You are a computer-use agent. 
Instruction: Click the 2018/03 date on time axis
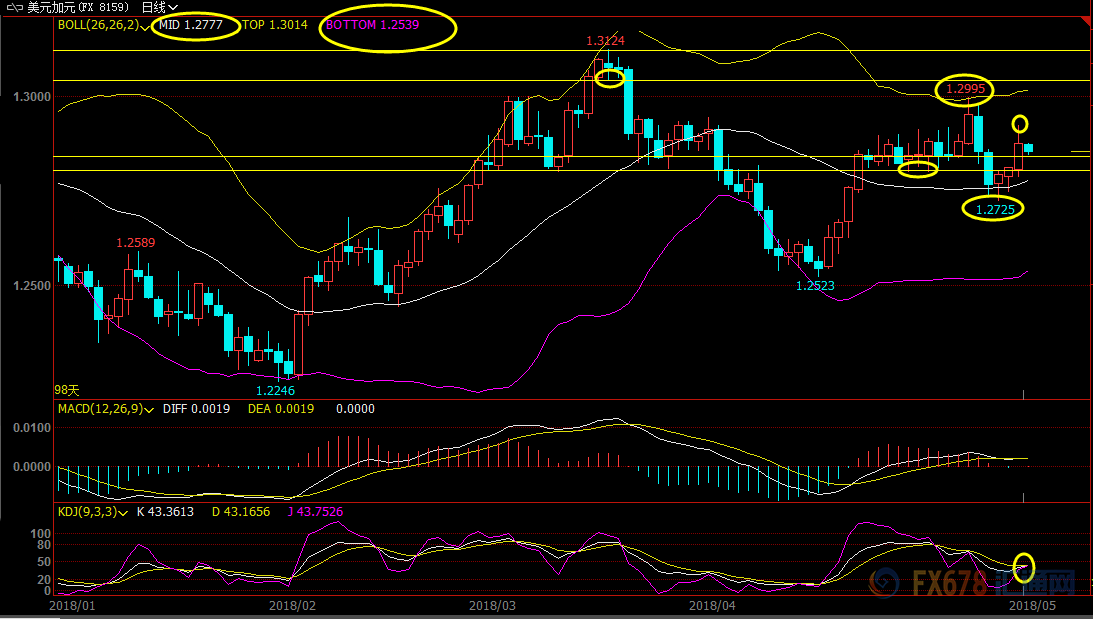(x=493, y=605)
